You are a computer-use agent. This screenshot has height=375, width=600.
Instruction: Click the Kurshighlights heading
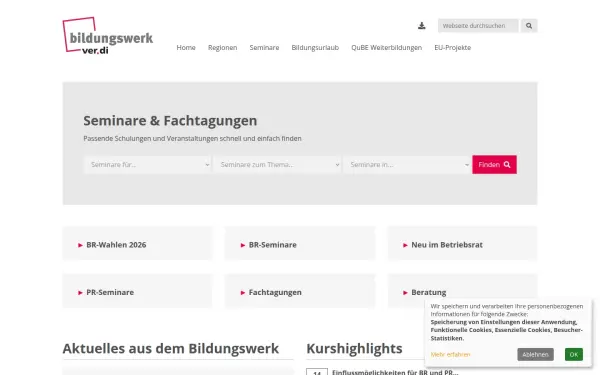pos(354,349)
